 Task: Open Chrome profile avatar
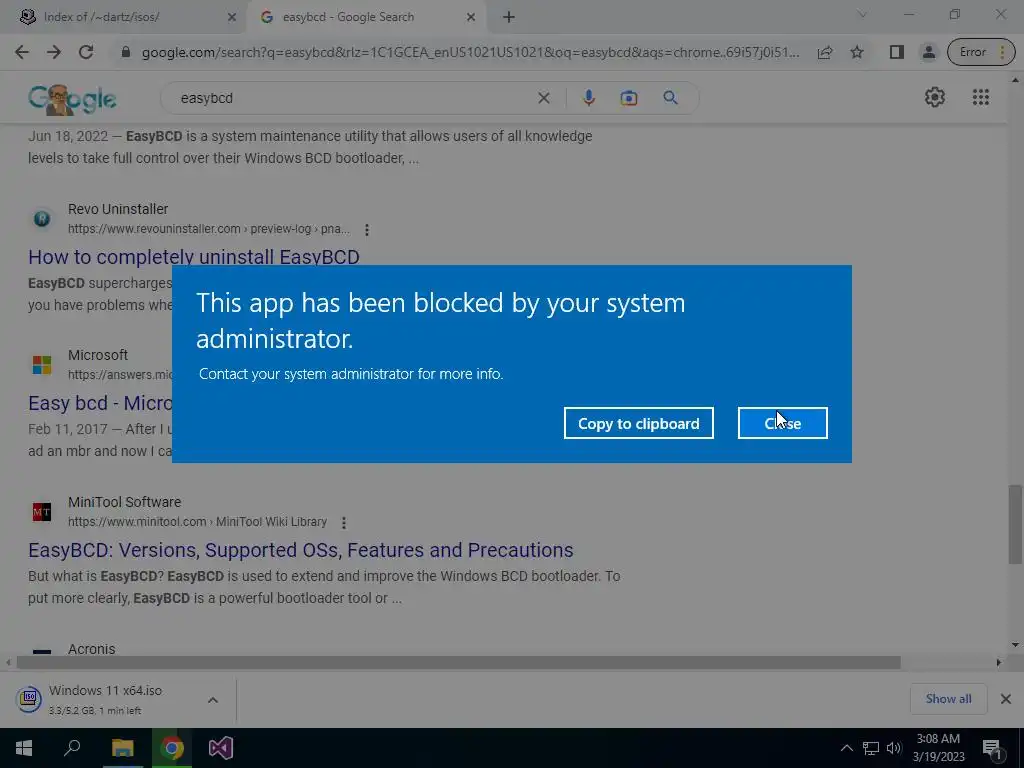coord(928,52)
